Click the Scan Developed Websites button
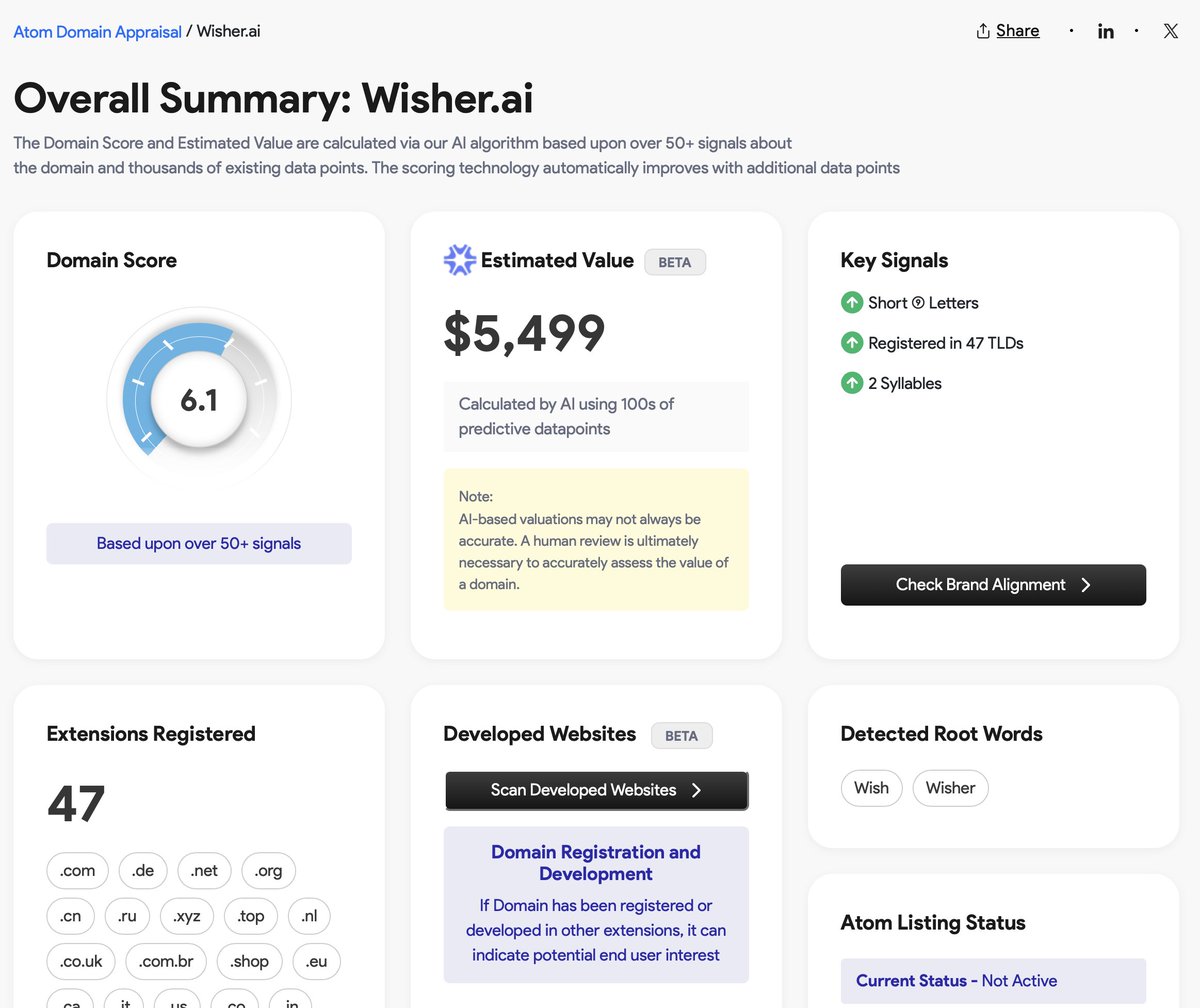 (596, 790)
